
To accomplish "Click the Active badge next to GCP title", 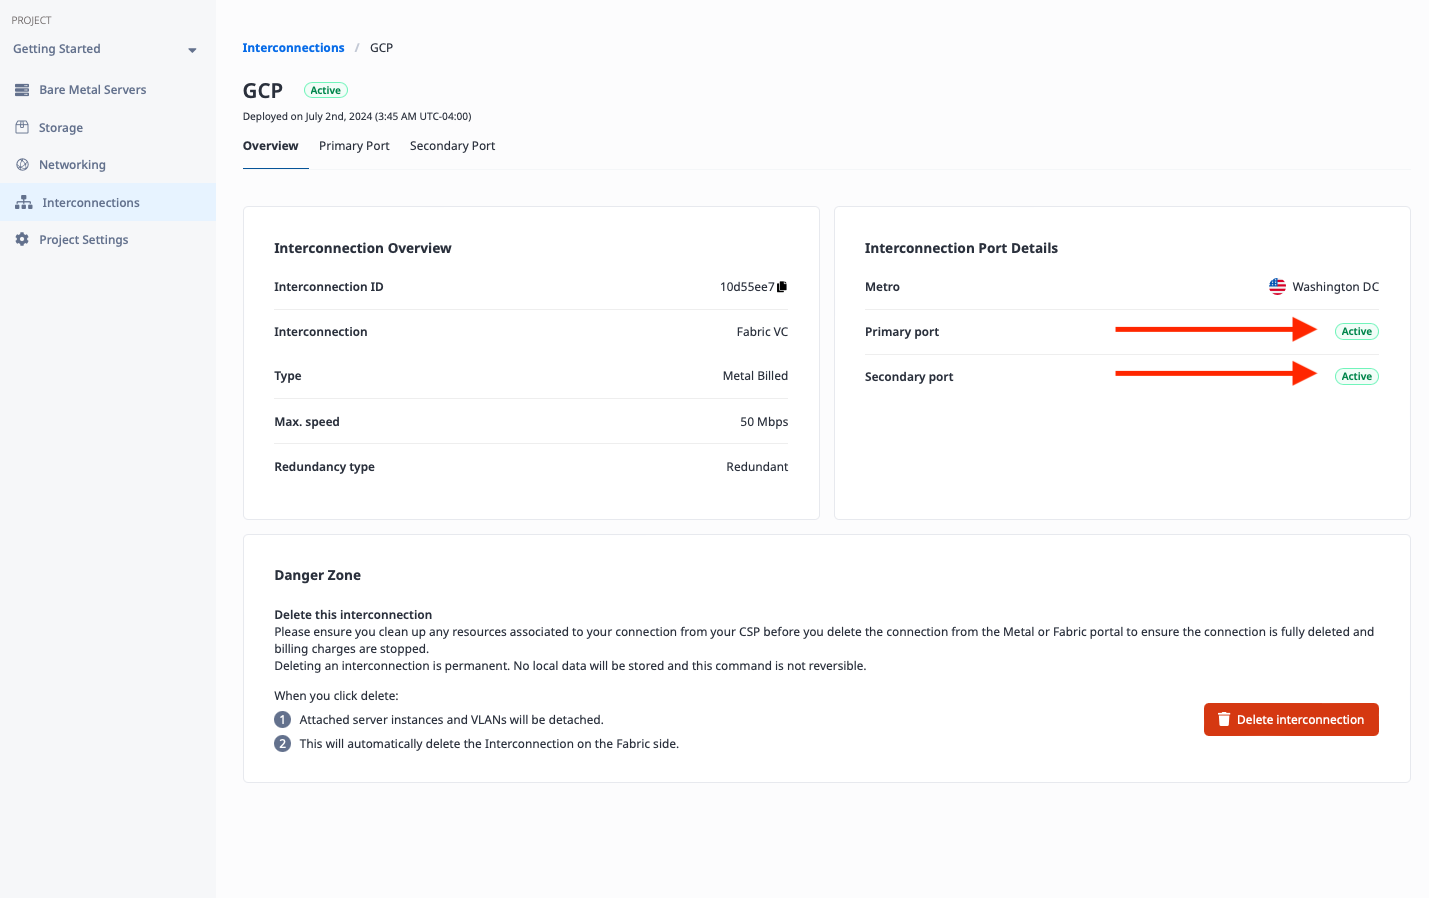I will (x=326, y=90).
